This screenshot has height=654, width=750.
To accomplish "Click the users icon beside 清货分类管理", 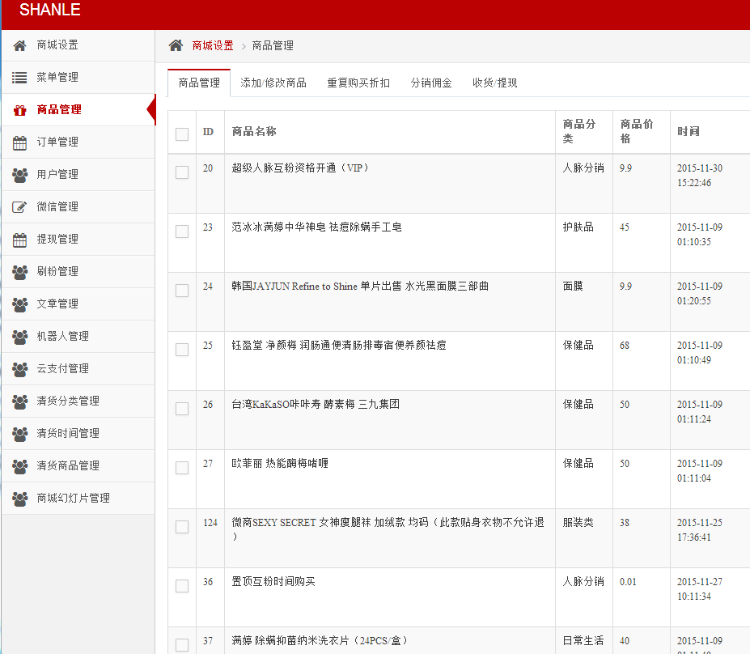I will tap(20, 402).
